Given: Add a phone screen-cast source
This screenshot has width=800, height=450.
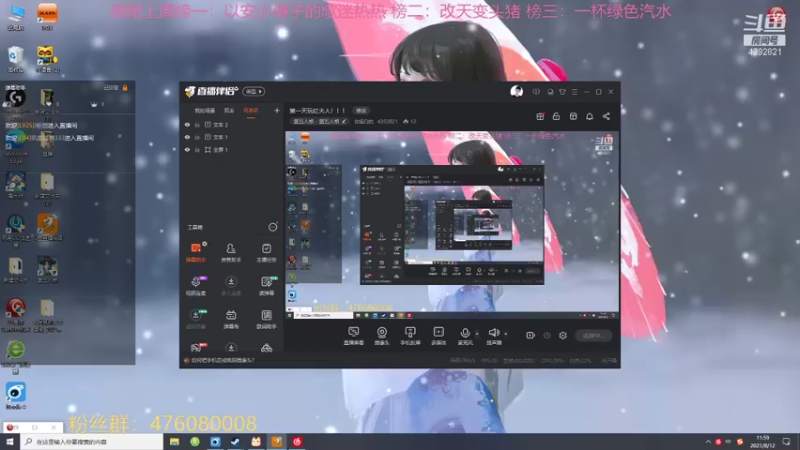Looking at the screenshot, I should (x=410, y=336).
